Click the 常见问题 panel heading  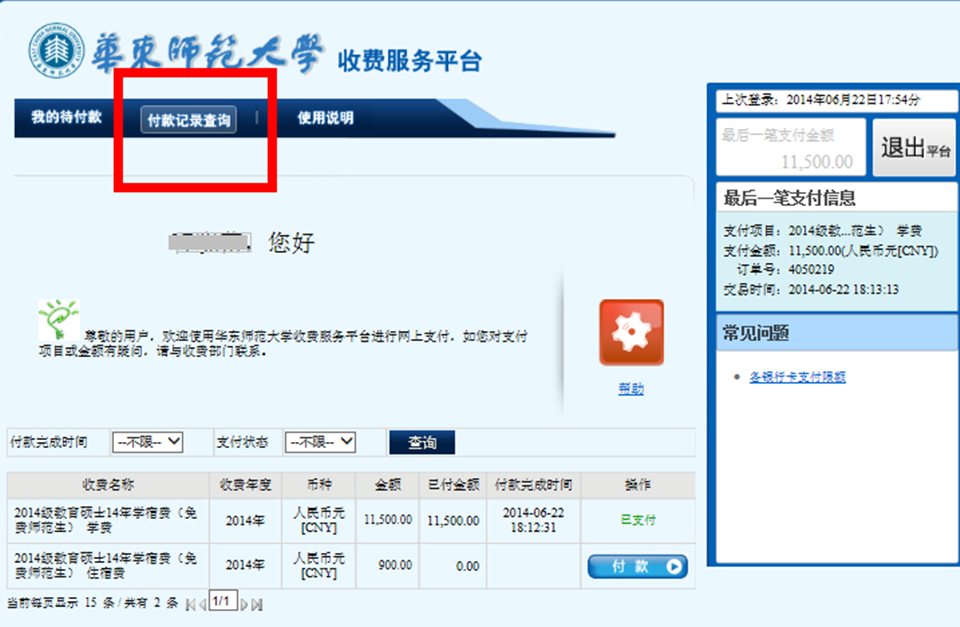coord(756,333)
